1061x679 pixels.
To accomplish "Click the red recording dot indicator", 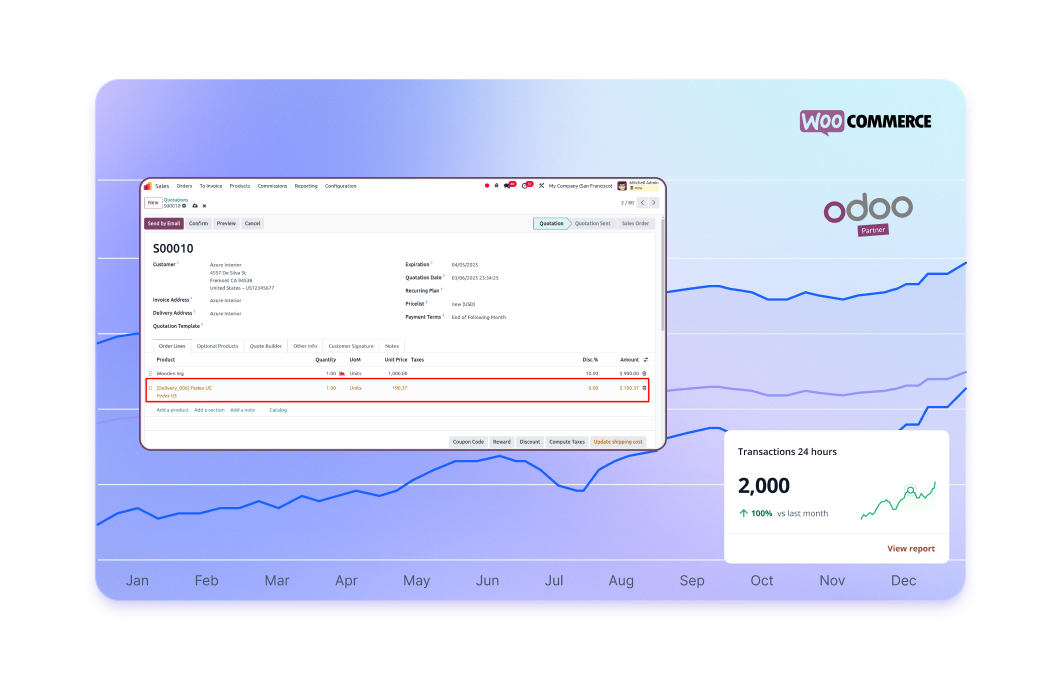I will [487, 185].
